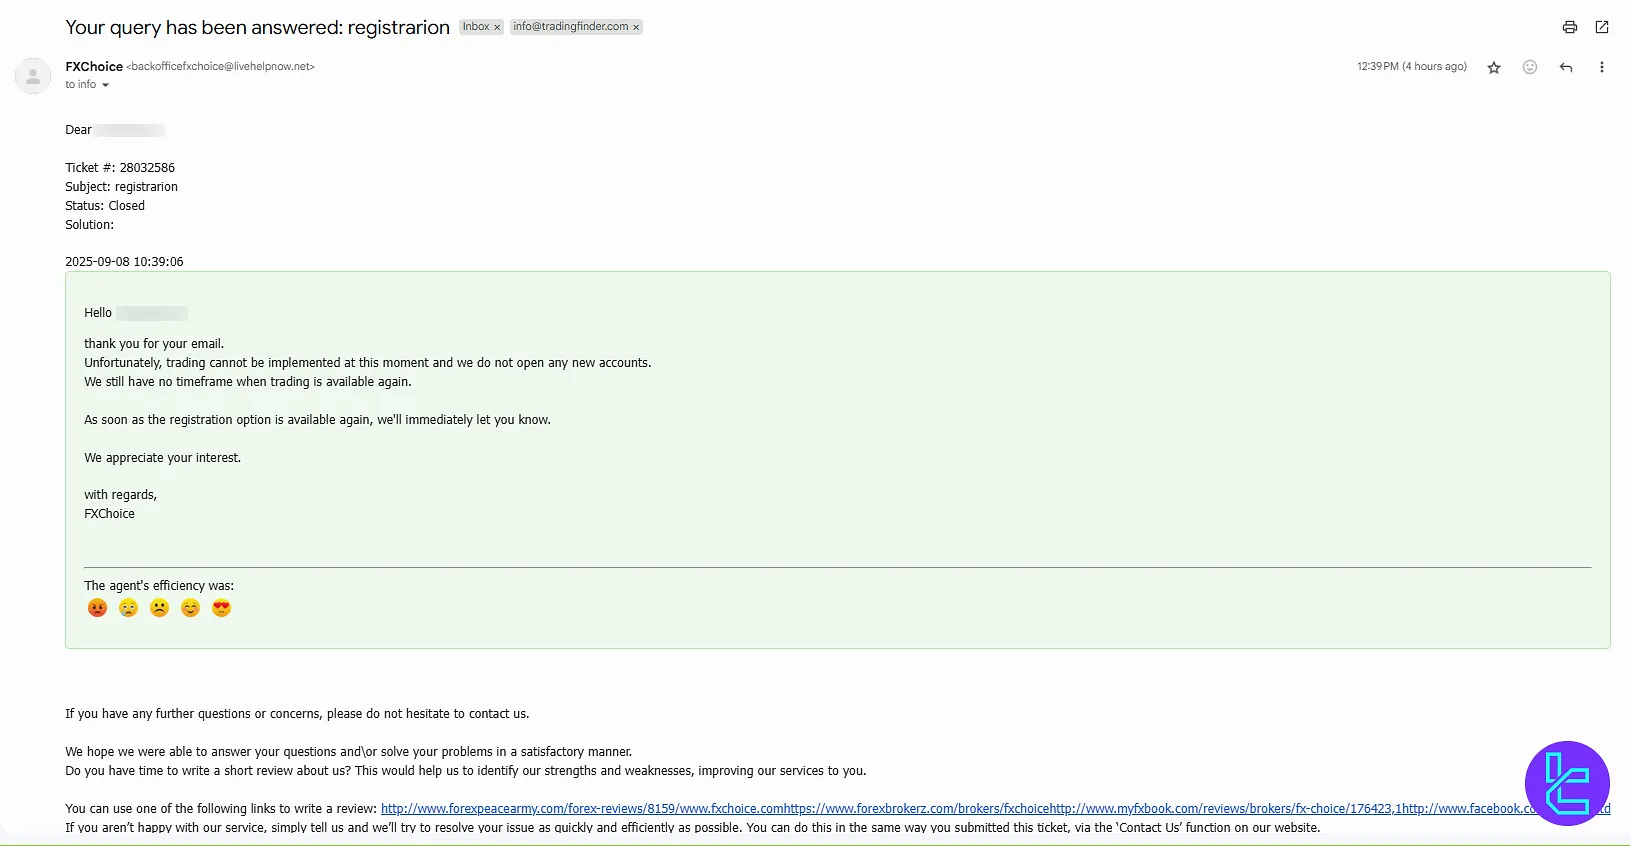Remove the info@tradingfinder.com label
This screenshot has height=846, width=1630.
[636, 27]
